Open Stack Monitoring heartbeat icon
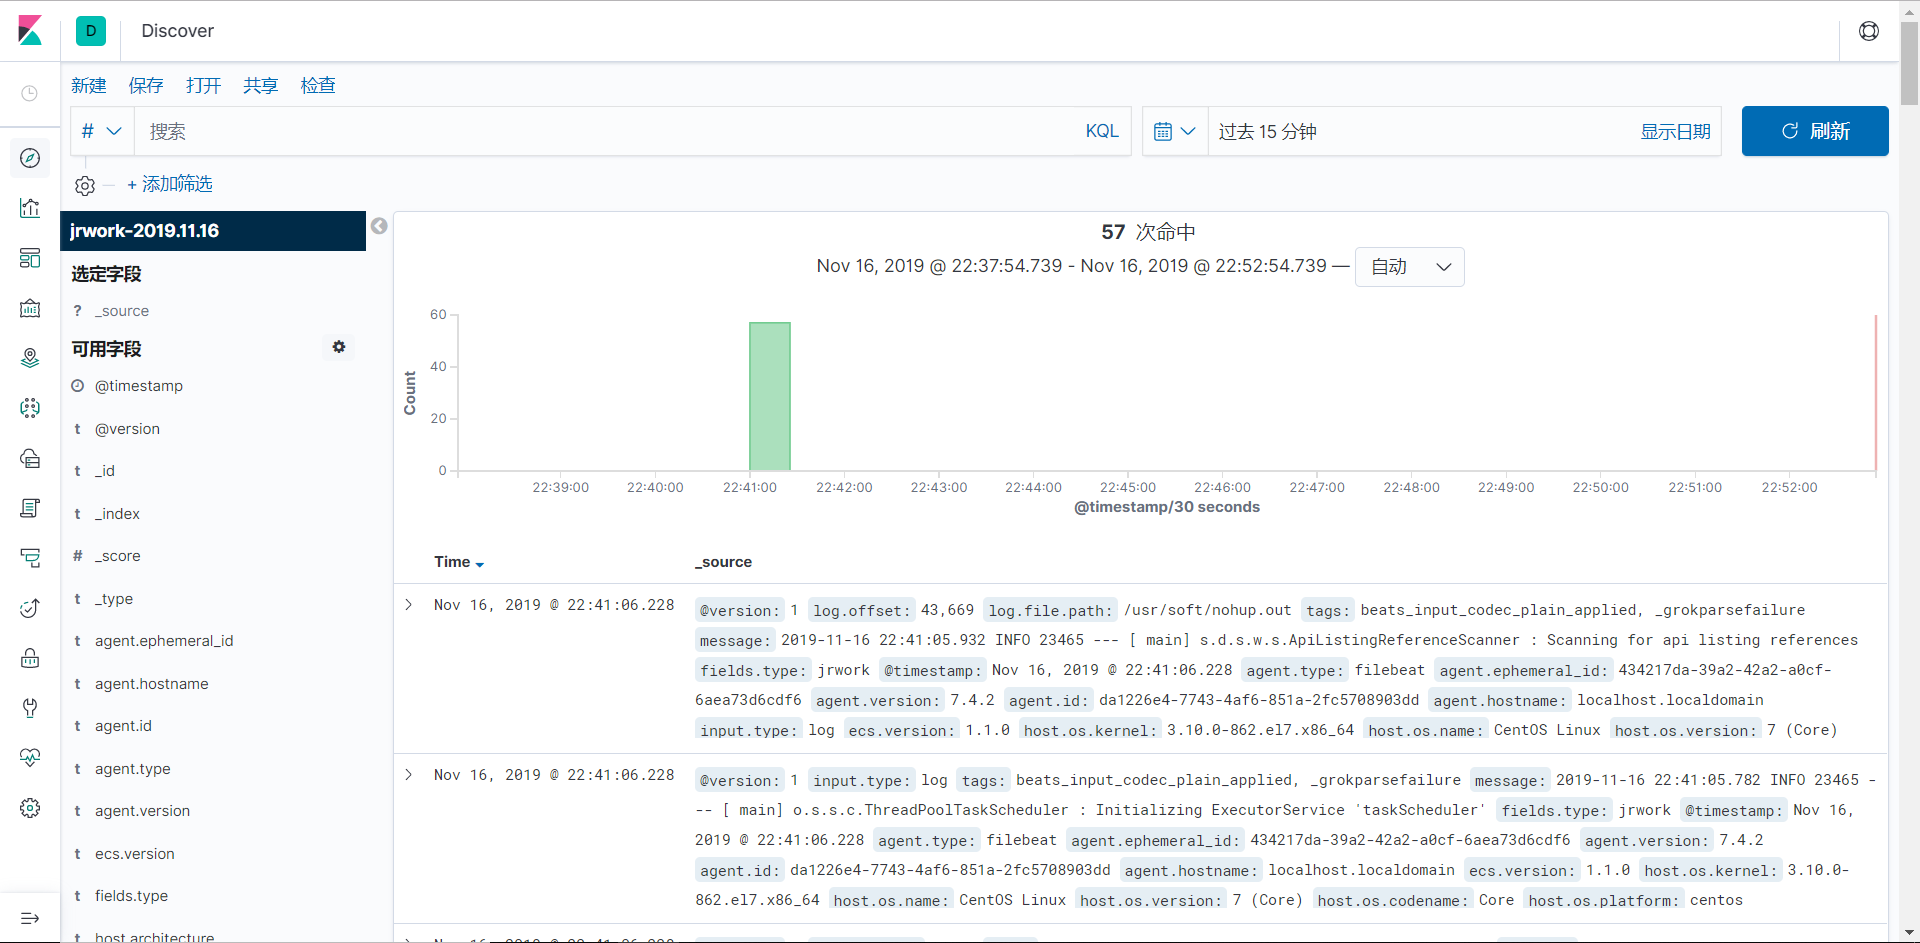 pos(30,758)
